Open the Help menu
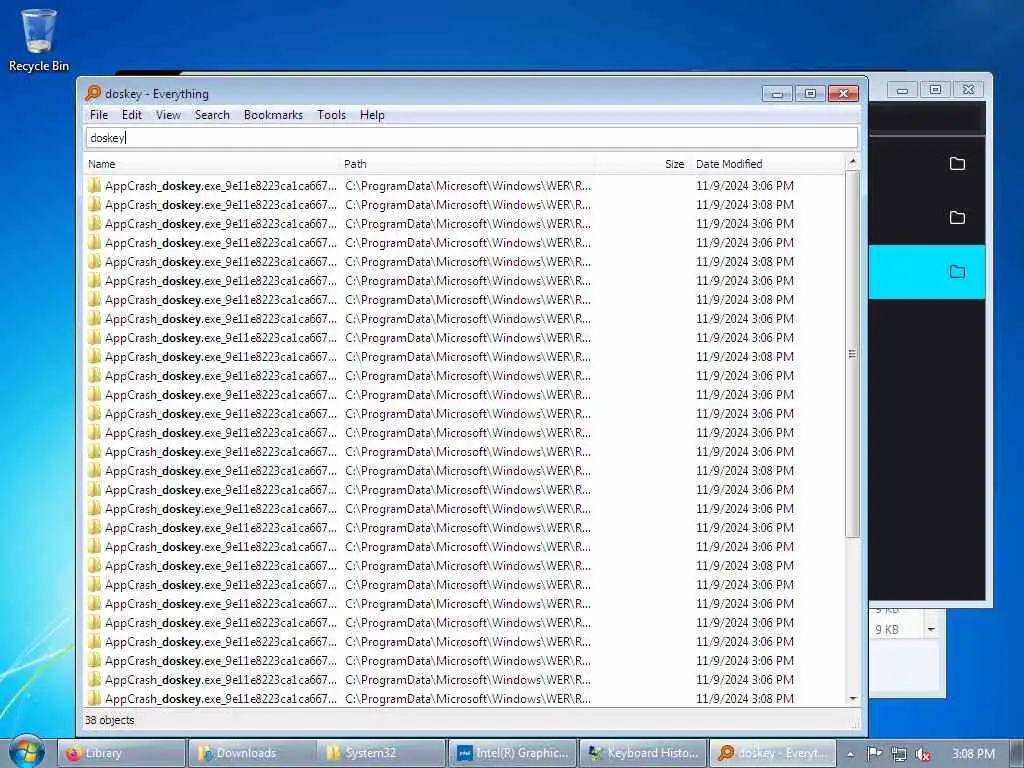Screen dimensions: 1024x768 [372, 115]
